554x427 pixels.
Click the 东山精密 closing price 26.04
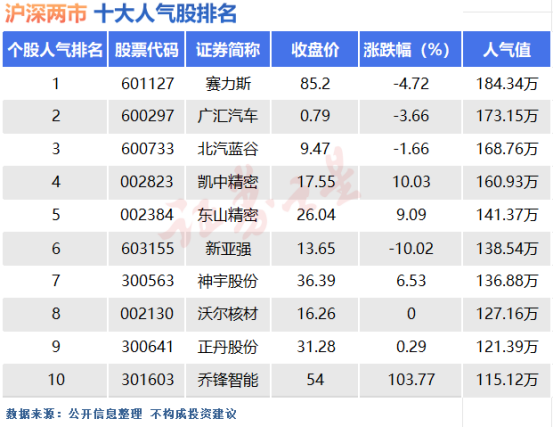[x=316, y=215]
